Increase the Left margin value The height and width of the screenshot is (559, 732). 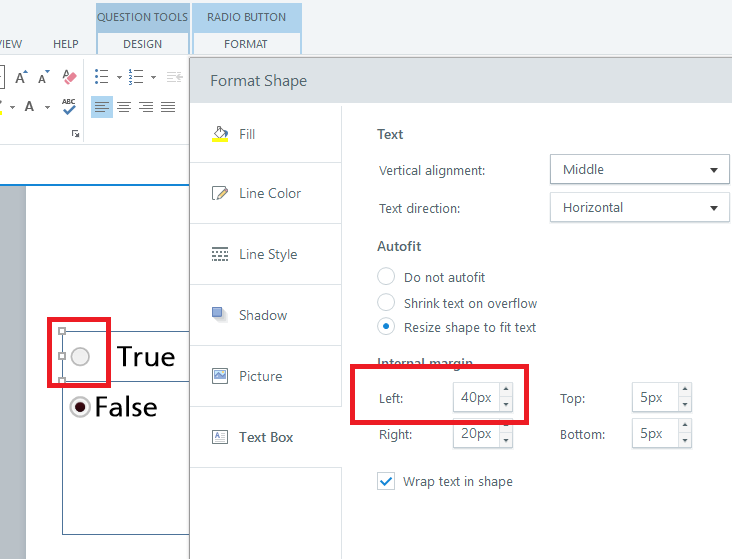point(506,389)
